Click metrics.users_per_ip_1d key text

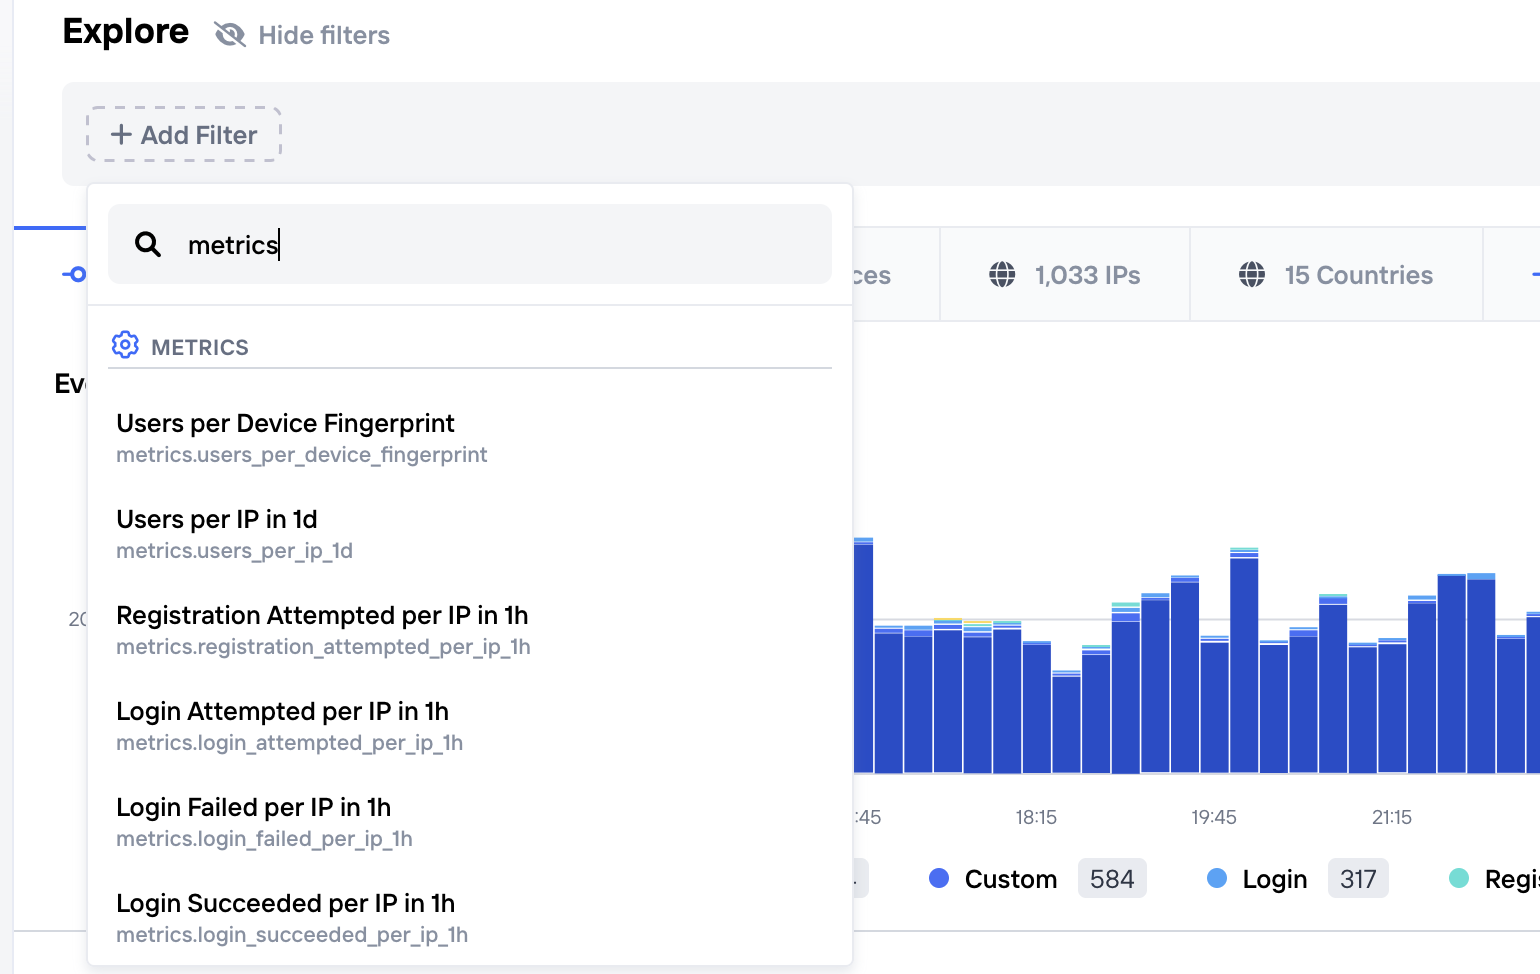point(234,551)
